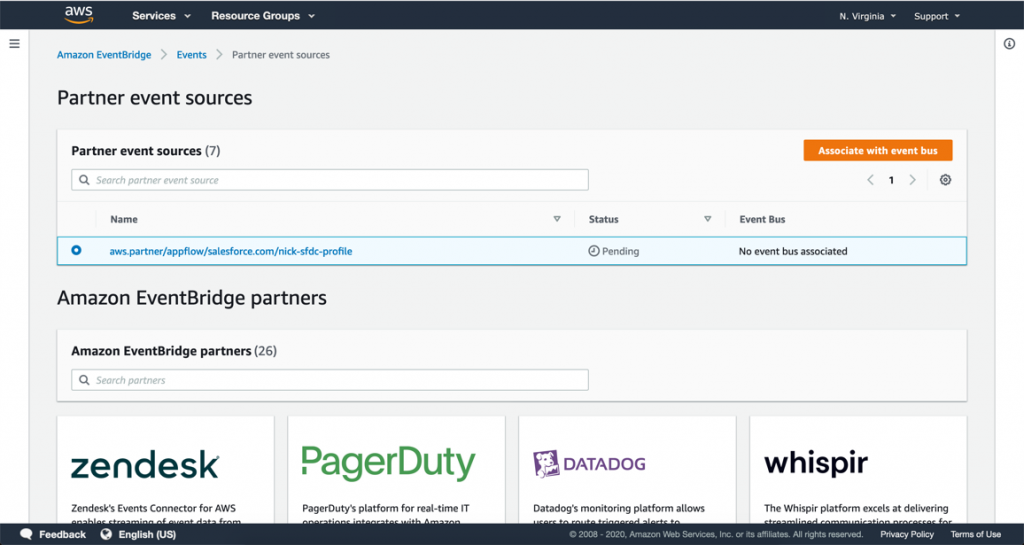Open the Services dropdown menu

point(161,16)
